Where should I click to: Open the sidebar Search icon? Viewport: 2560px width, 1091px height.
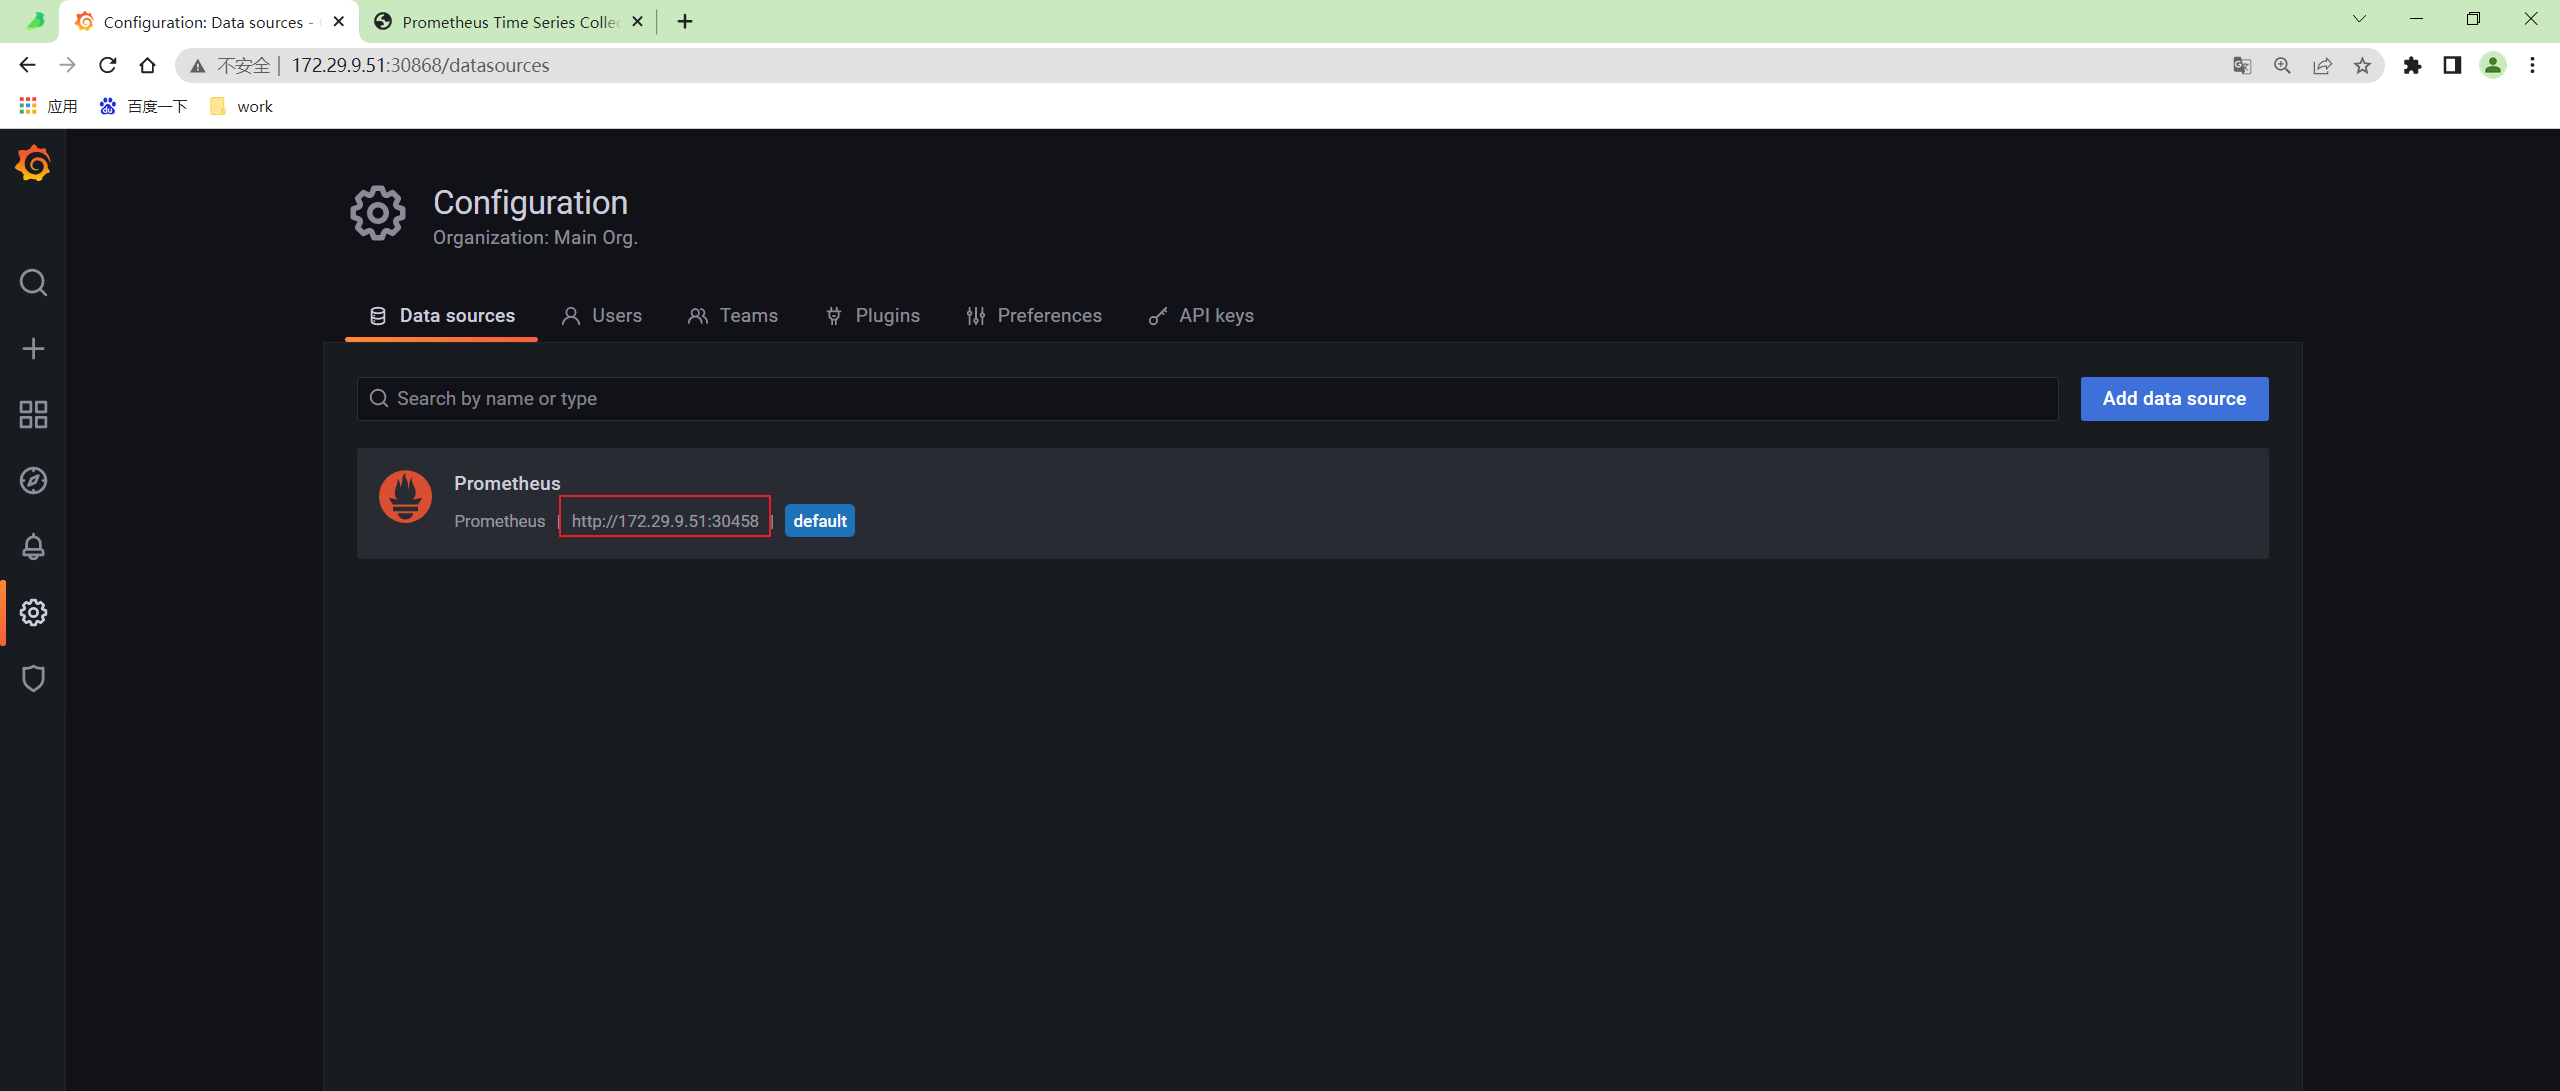pyautogui.click(x=33, y=283)
